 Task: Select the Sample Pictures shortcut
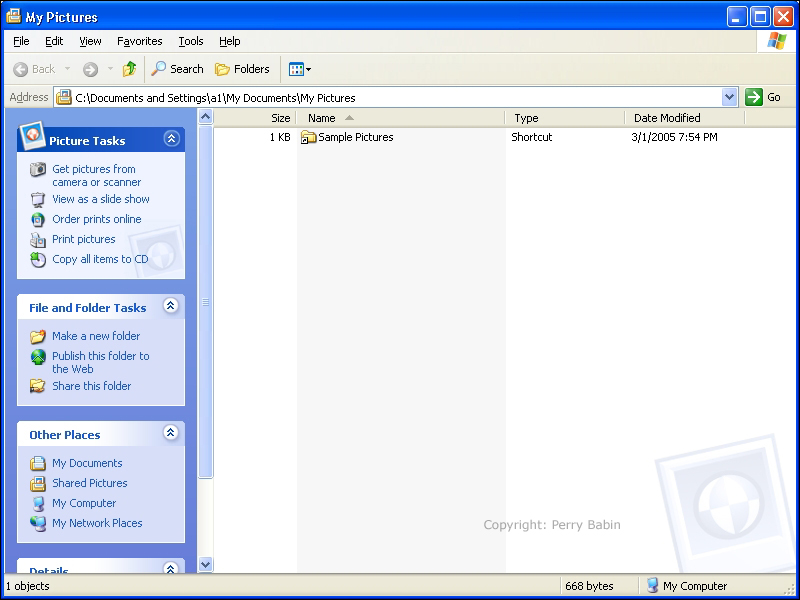click(x=356, y=137)
